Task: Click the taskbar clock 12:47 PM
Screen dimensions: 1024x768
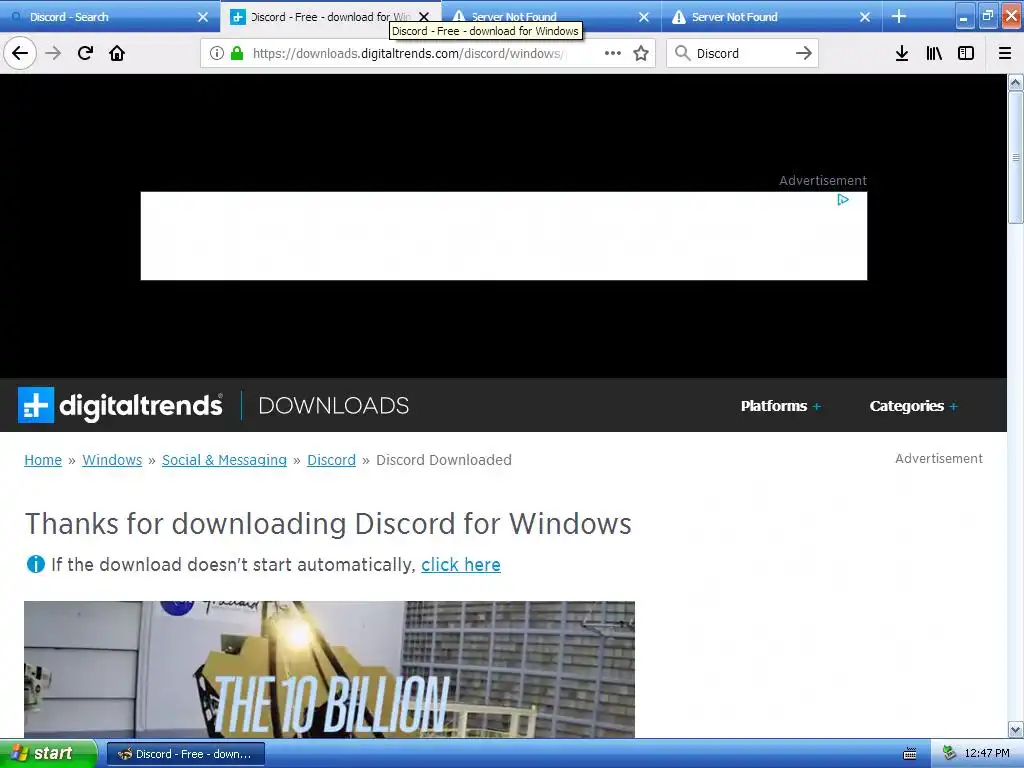Action: click(x=987, y=754)
